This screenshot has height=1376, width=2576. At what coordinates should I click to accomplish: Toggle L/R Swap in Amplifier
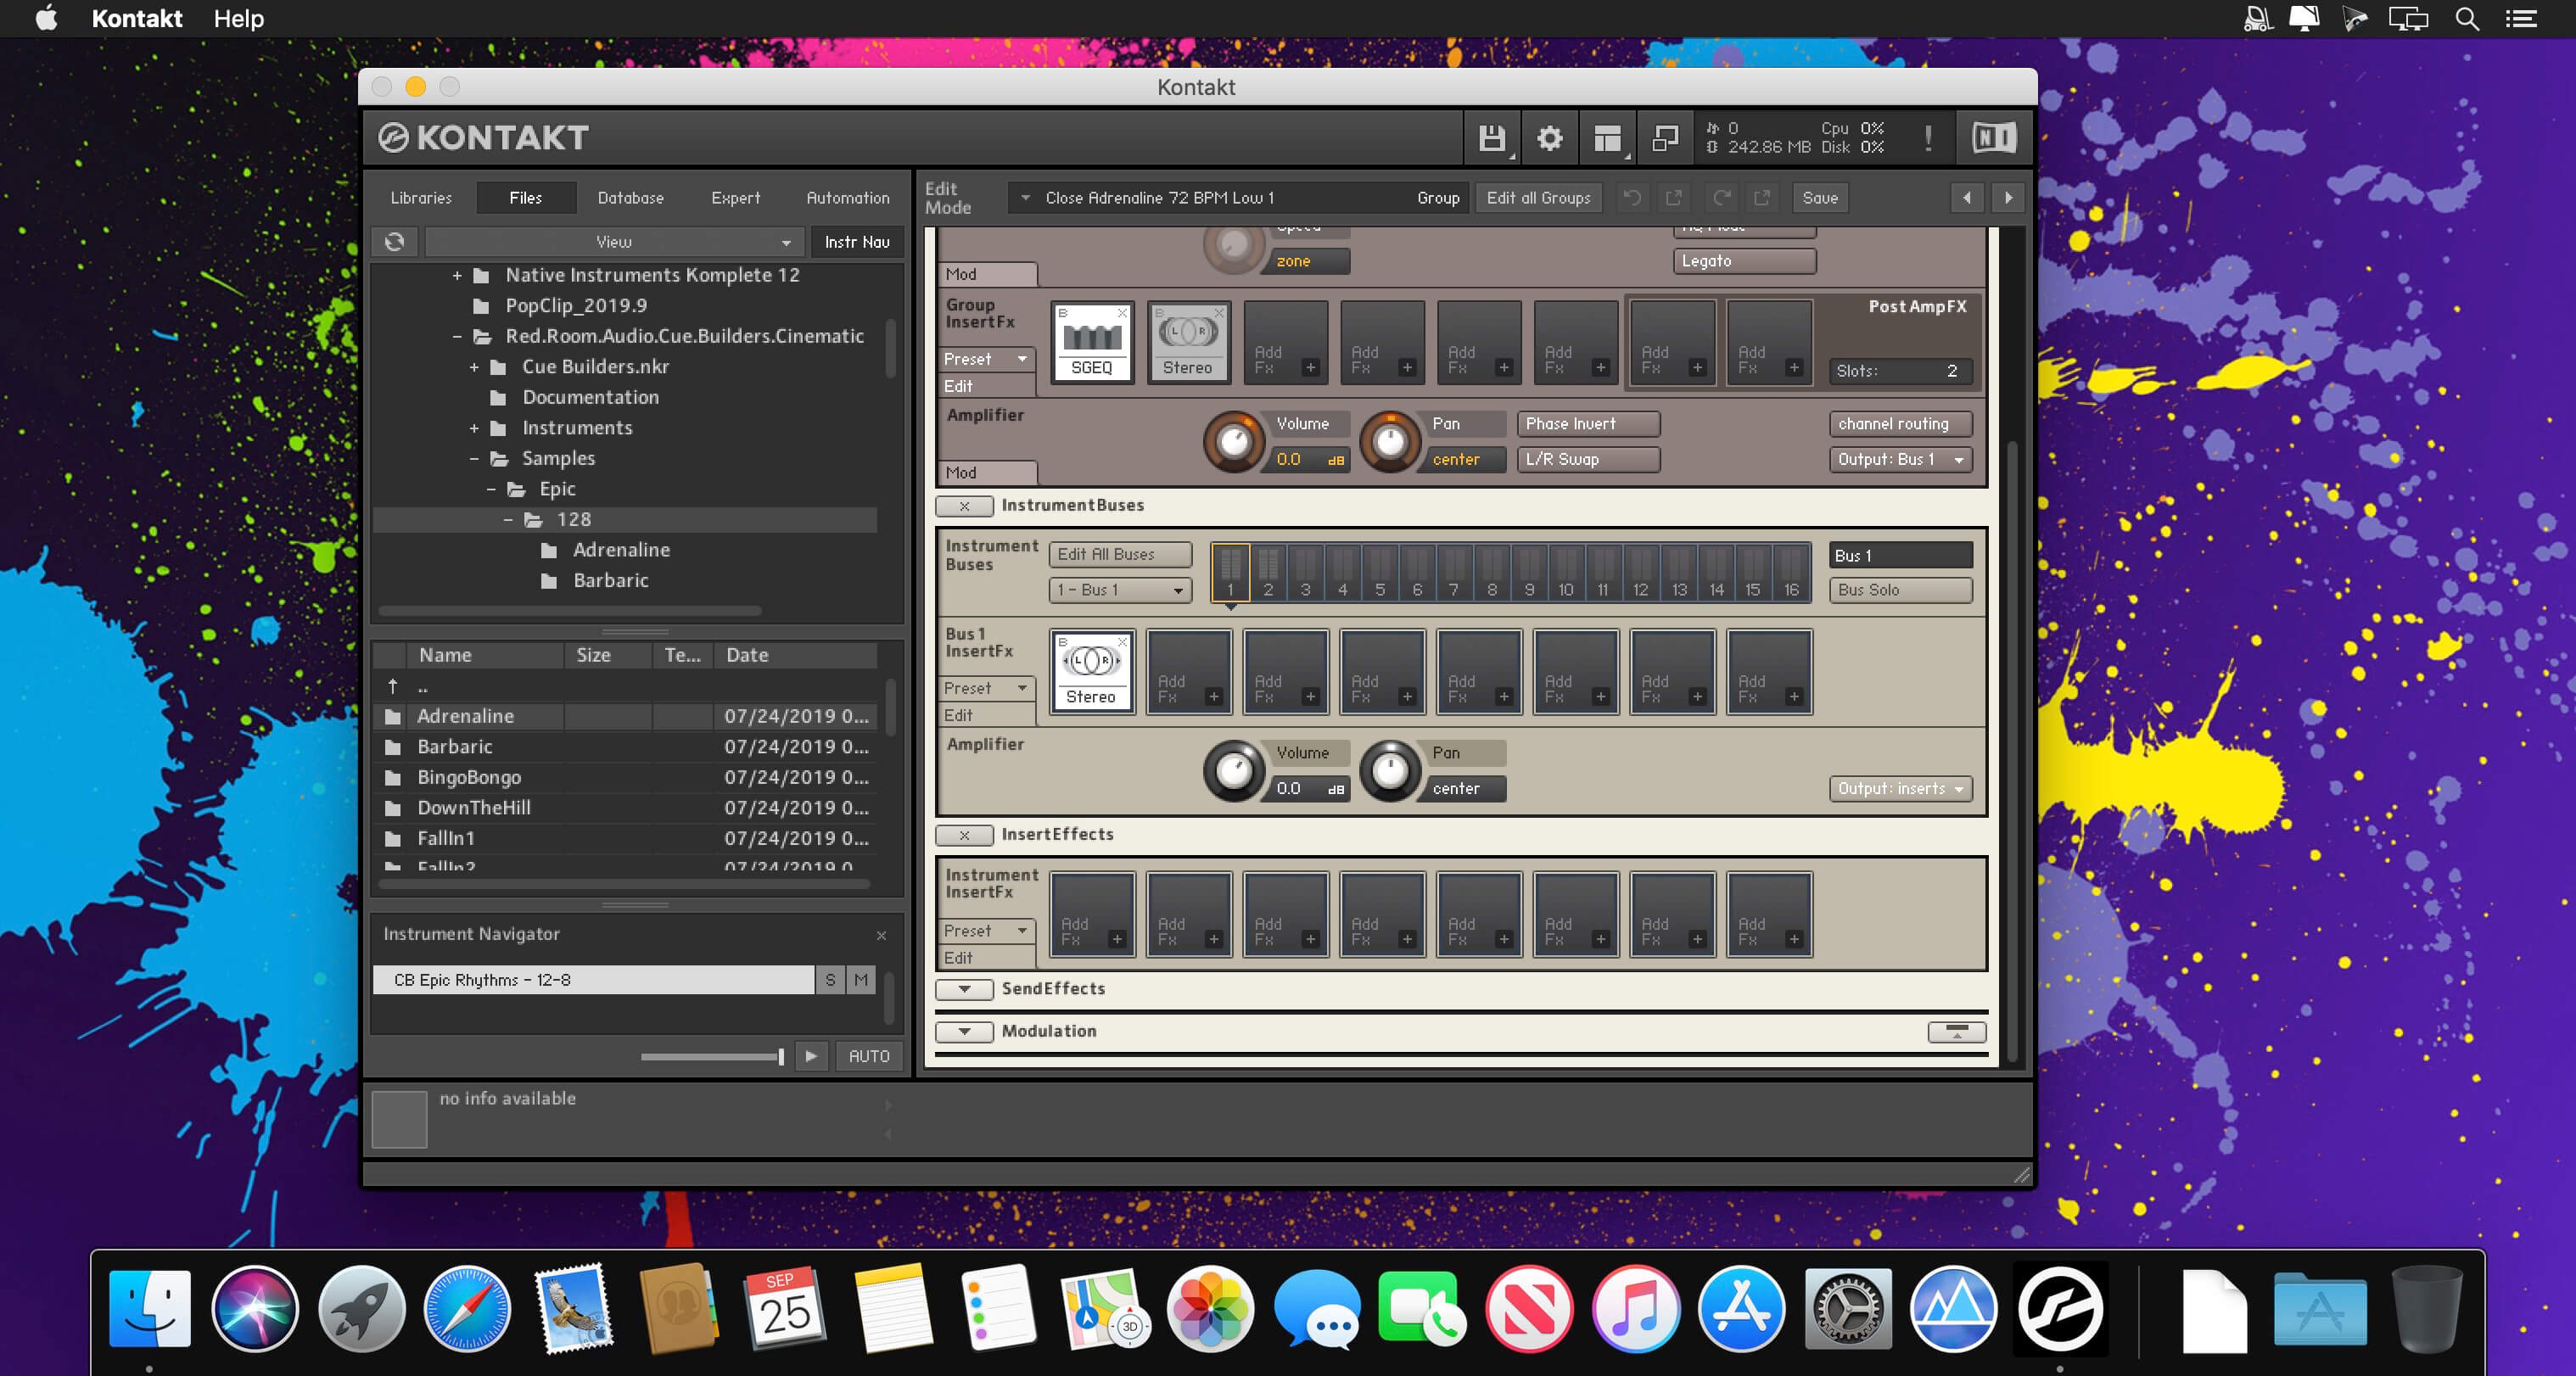(1588, 460)
